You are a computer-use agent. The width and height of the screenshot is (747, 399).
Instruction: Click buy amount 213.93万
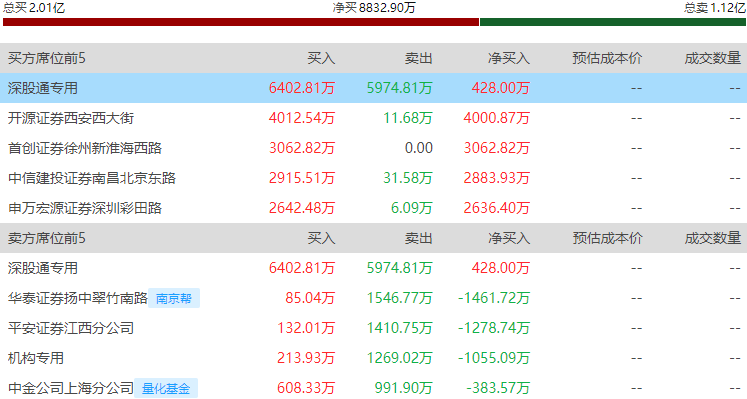(306, 358)
